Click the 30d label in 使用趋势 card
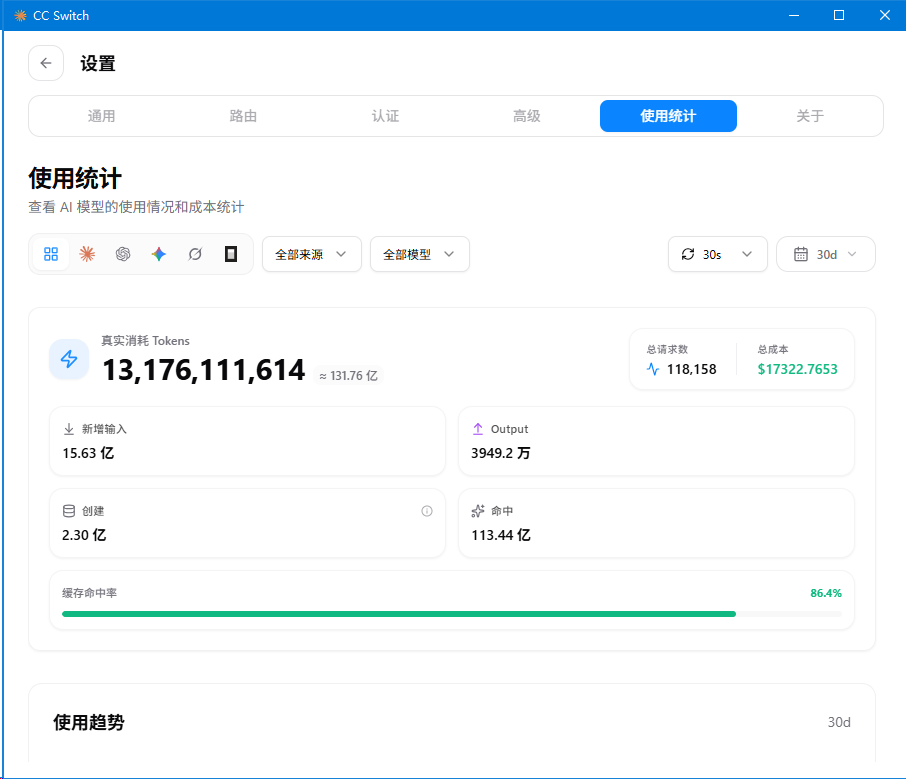Viewport: 906px width, 779px height. point(839,722)
